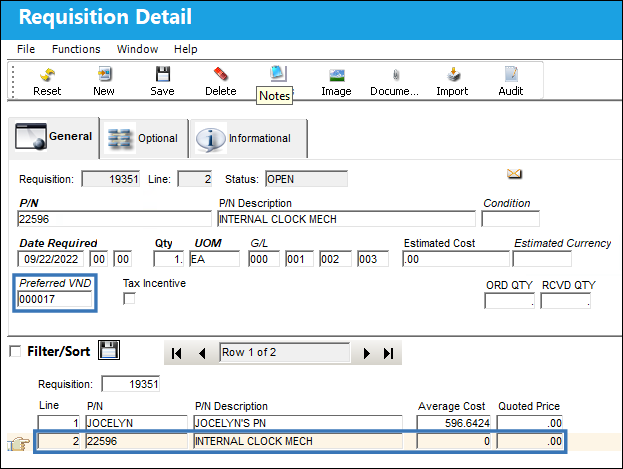
Task: Click the hours field after Date Required
Action: click(x=99, y=259)
